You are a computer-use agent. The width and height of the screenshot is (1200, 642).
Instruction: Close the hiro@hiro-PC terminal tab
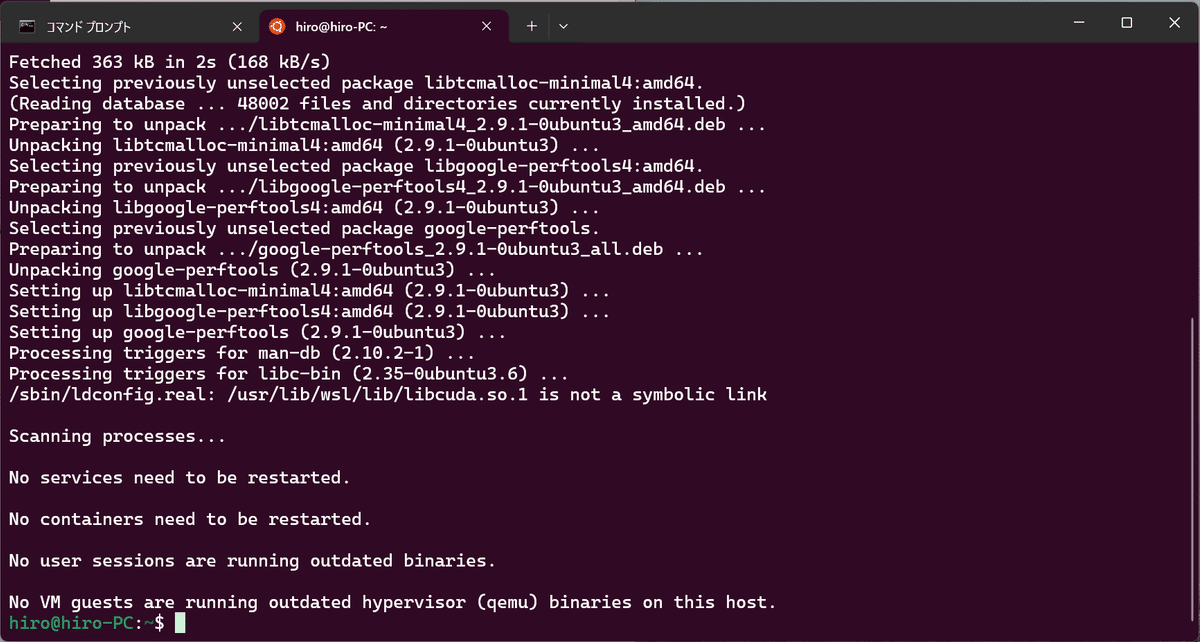pos(486,26)
